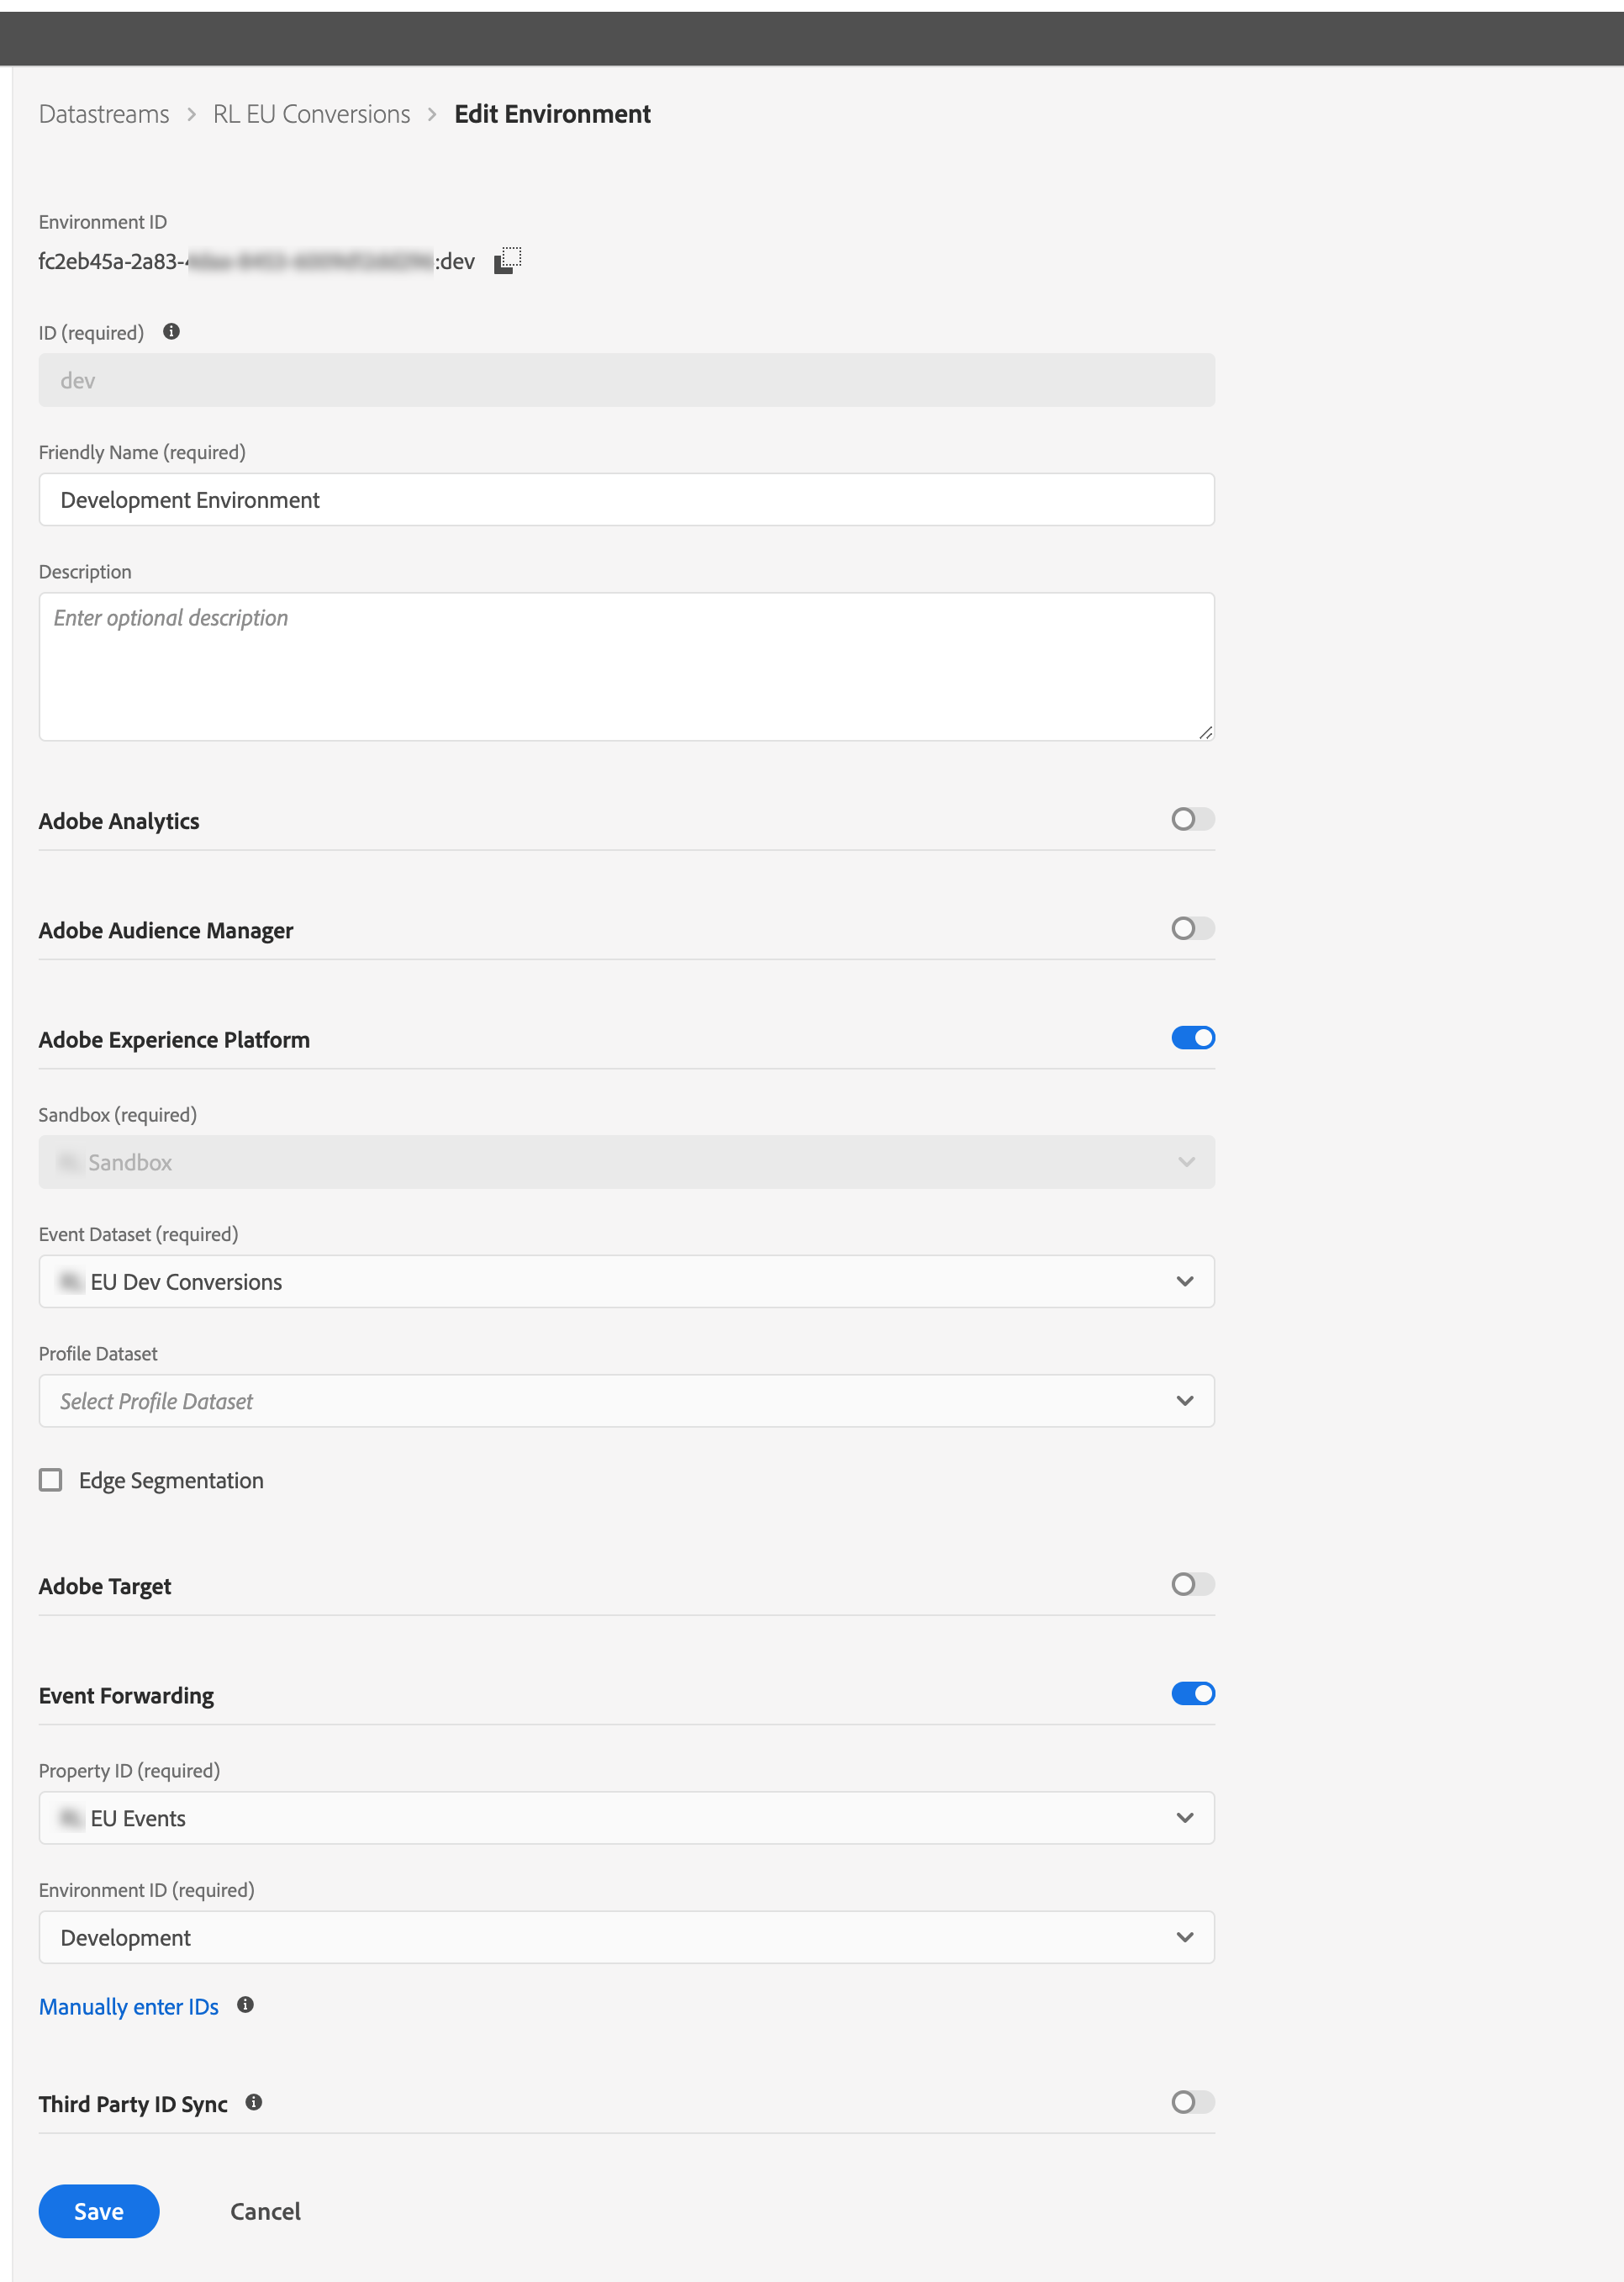Focus the Description text area

(627, 667)
